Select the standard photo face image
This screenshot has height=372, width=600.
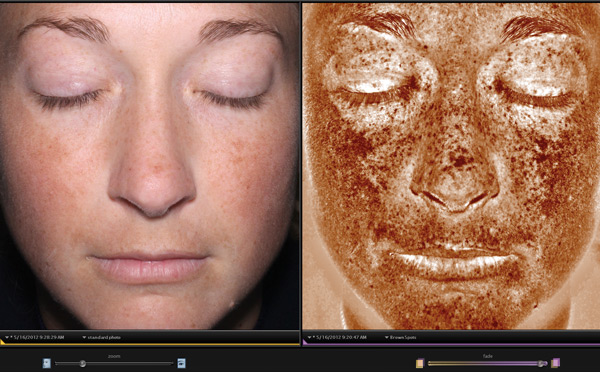click(x=149, y=166)
